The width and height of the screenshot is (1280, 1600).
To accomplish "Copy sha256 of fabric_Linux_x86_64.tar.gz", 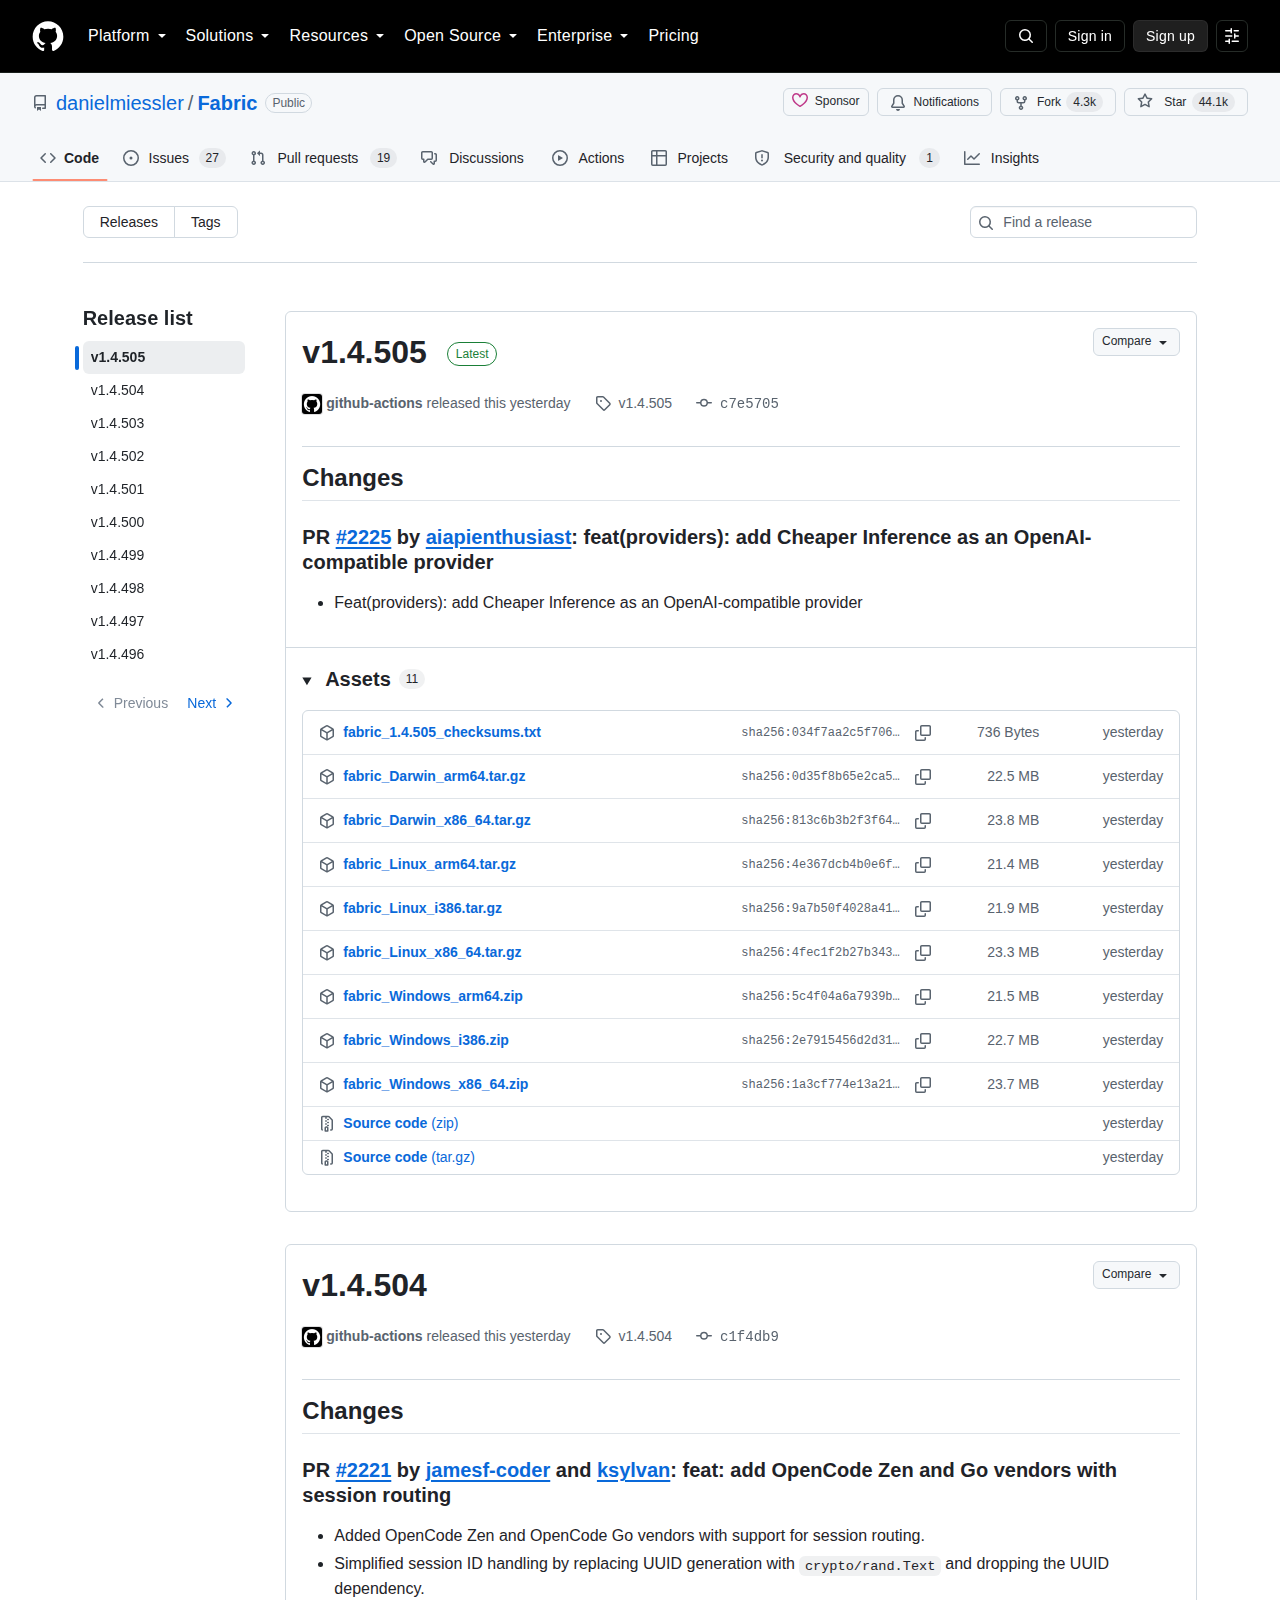I will tap(923, 953).
